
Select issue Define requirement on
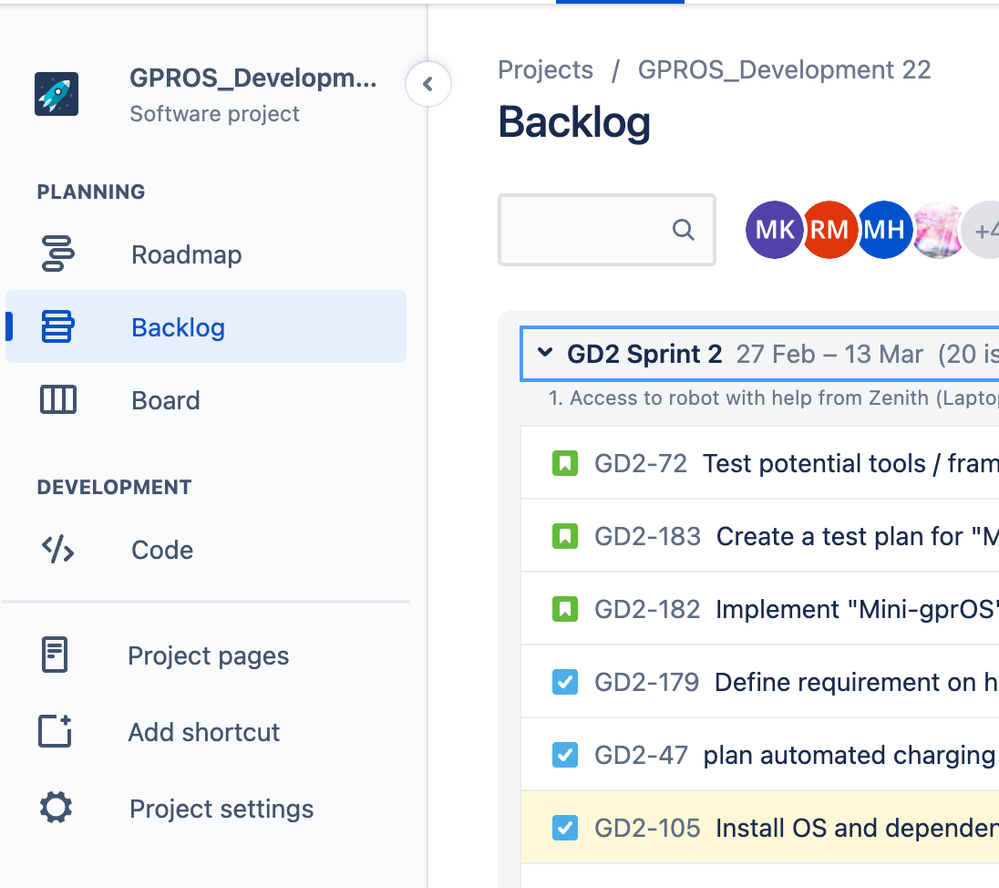pyautogui.click(x=856, y=683)
